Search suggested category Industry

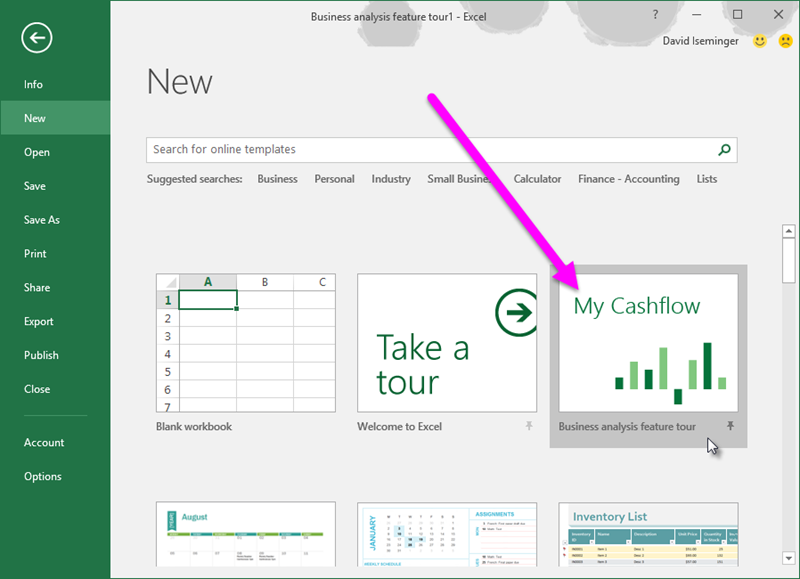tap(391, 179)
